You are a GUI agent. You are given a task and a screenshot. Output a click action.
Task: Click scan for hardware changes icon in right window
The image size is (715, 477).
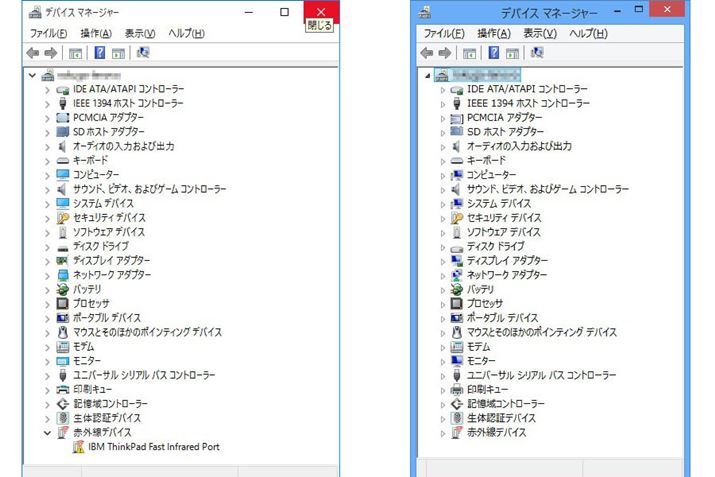pyautogui.click(x=535, y=52)
